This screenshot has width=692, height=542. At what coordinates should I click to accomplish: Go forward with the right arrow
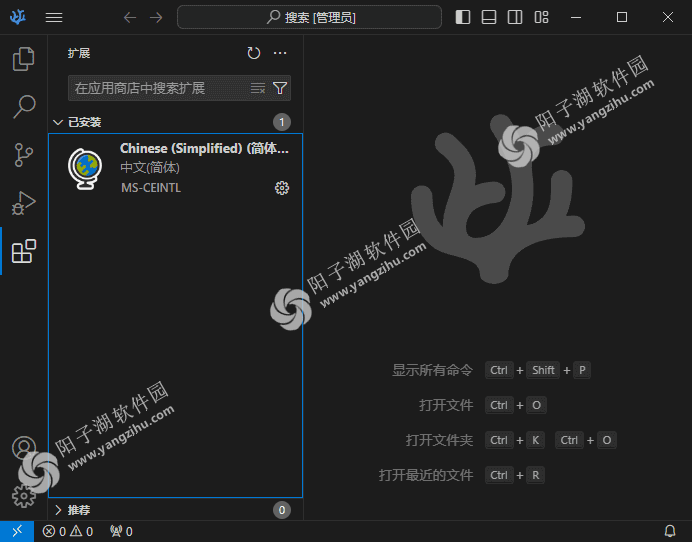click(156, 17)
